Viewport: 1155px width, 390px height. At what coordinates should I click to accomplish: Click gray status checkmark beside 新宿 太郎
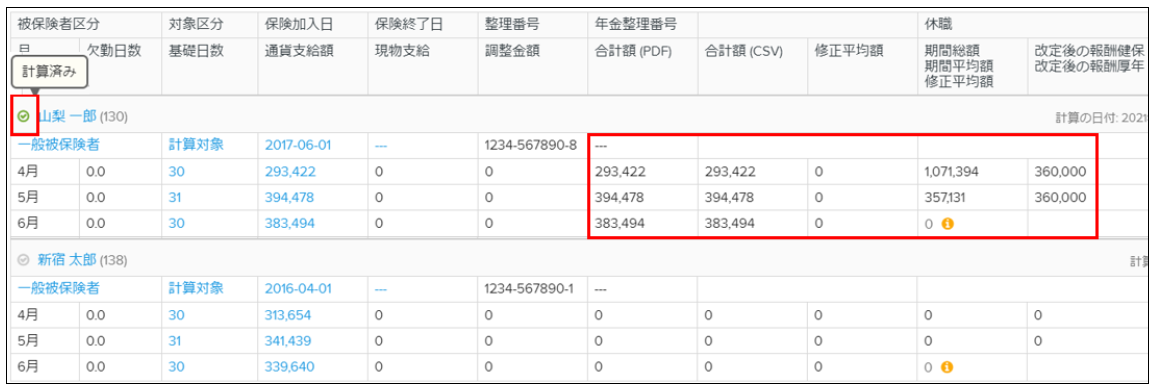coord(24,260)
